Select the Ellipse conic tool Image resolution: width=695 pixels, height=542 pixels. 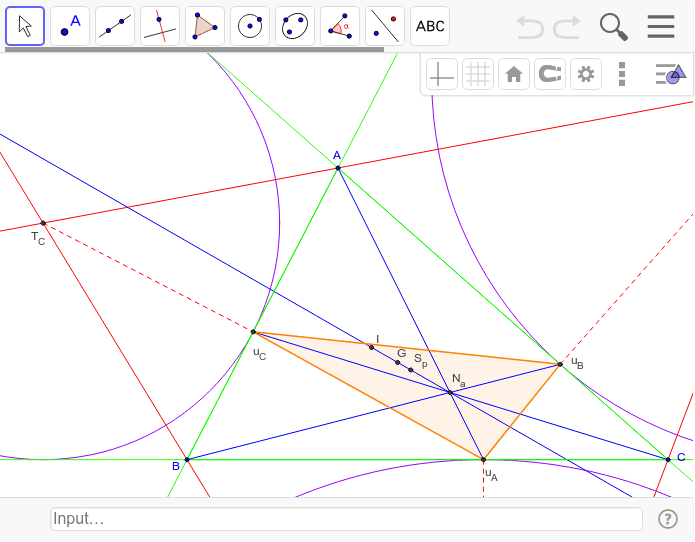pyautogui.click(x=295, y=26)
